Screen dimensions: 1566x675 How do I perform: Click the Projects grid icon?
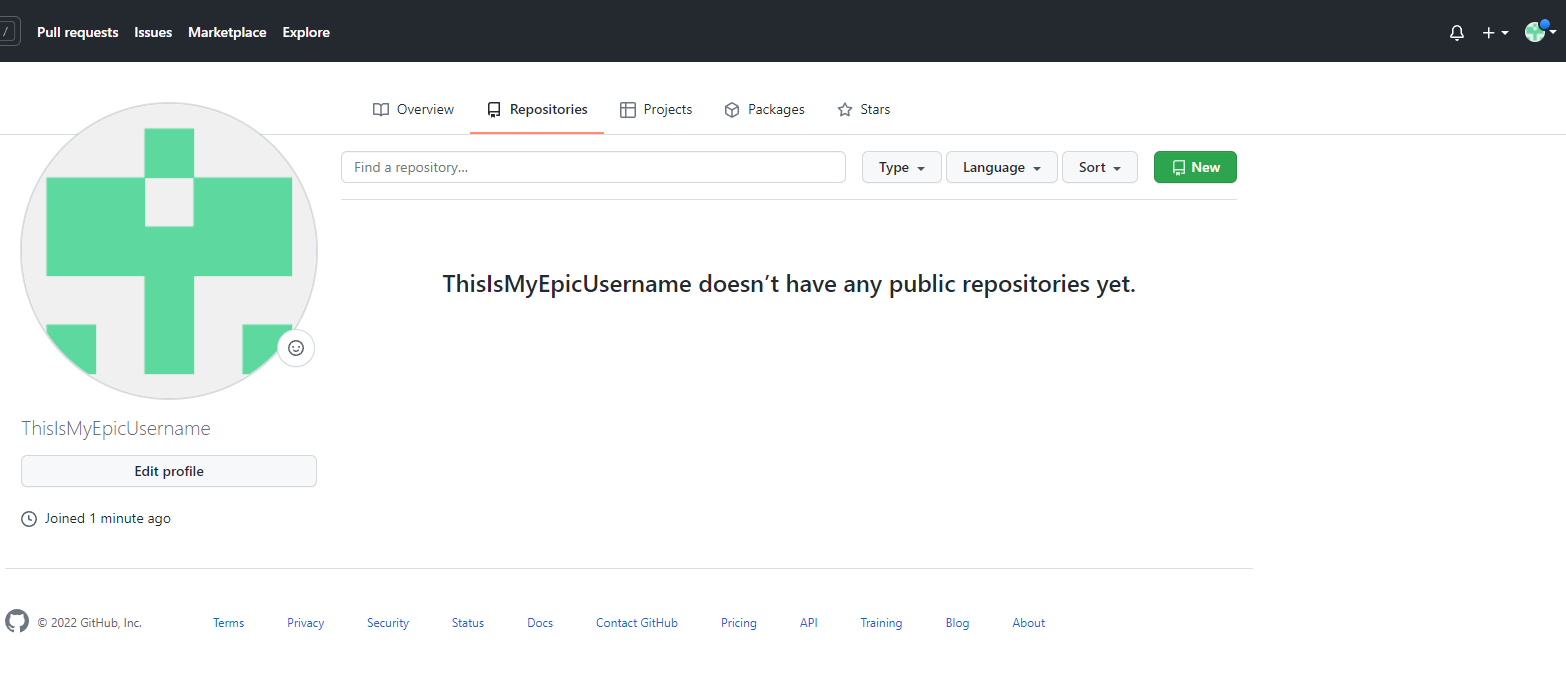tap(628, 109)
